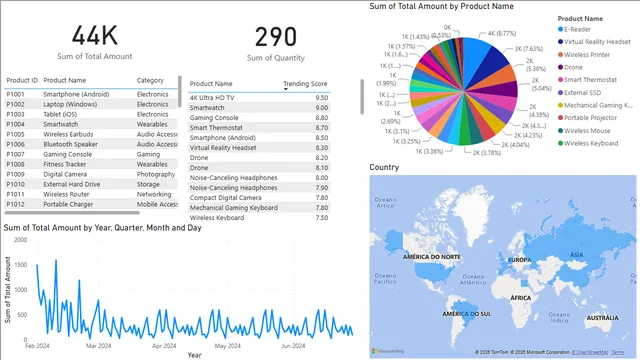Screen dimensions: 640x360
Task: Click the AMÉRICA DO NORTE map label
Action: pos(431,257)
